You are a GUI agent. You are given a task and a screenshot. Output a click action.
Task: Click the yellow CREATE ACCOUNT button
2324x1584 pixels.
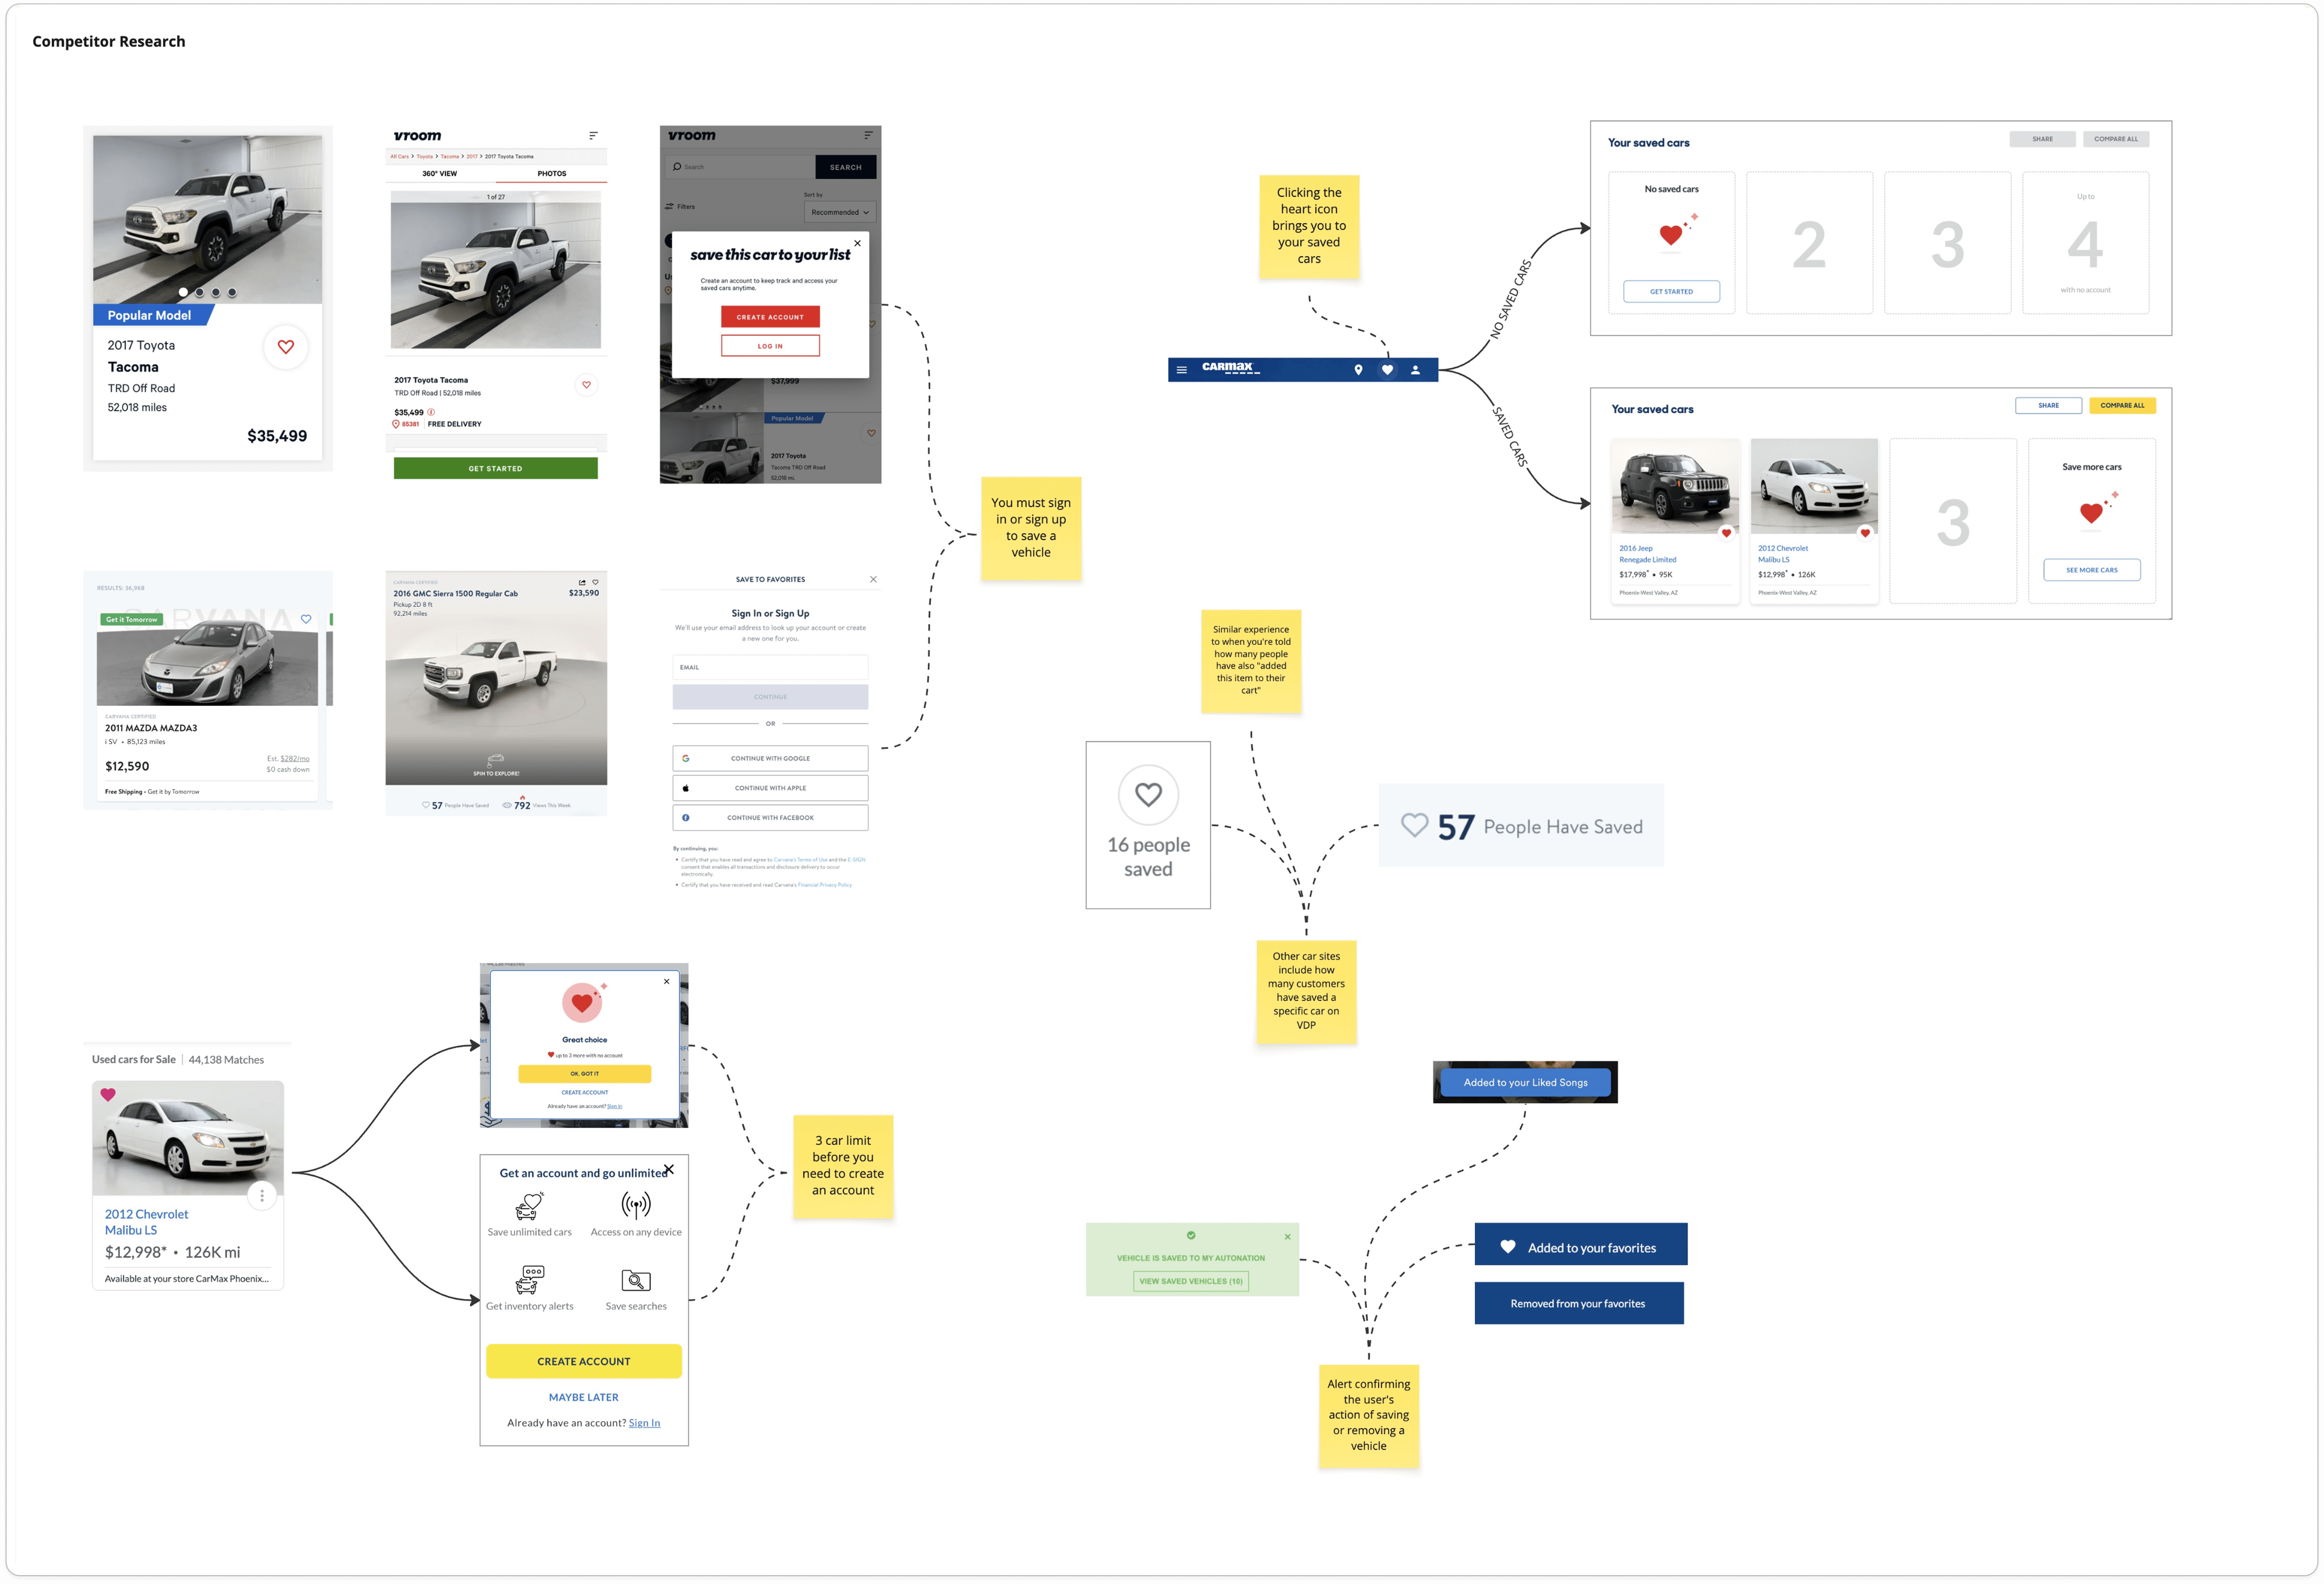(583, 1361)
